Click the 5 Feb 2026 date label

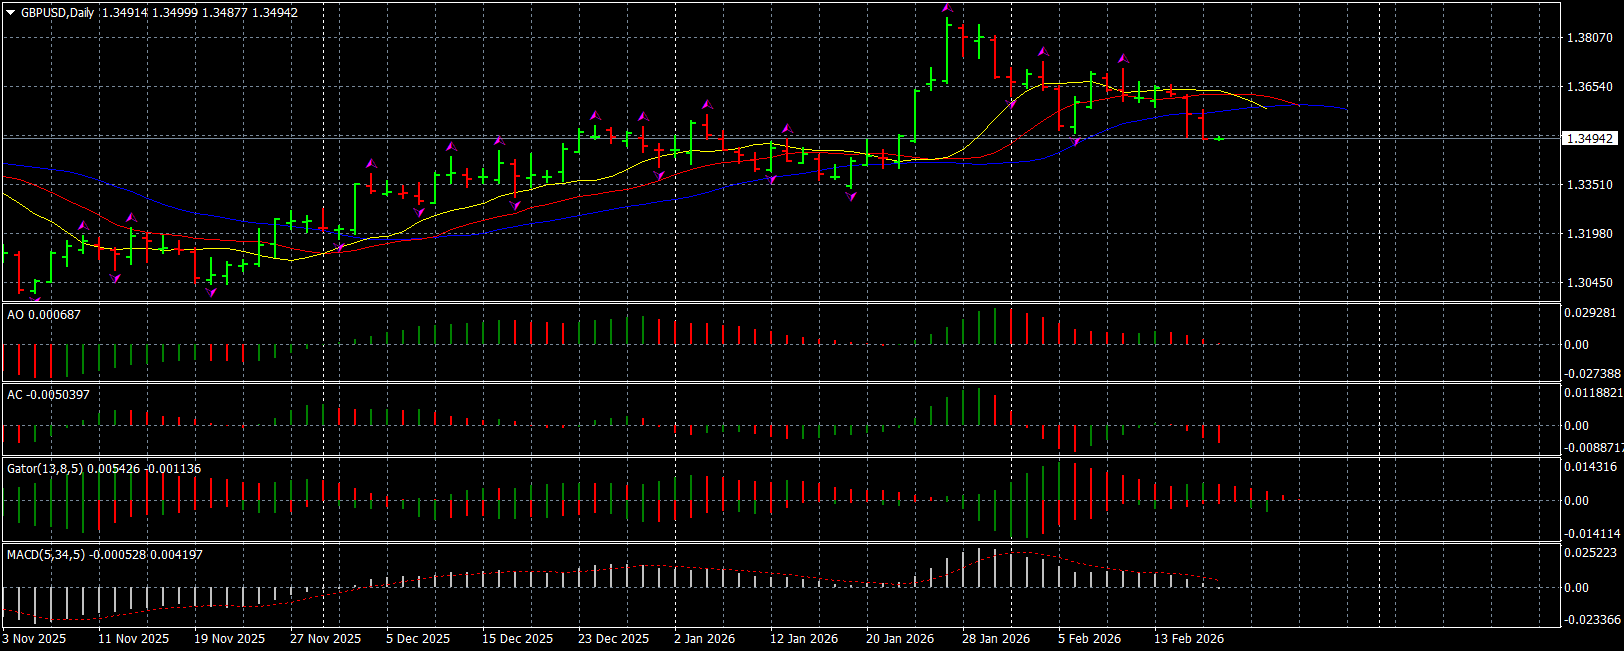click(x=1089, y=638)
